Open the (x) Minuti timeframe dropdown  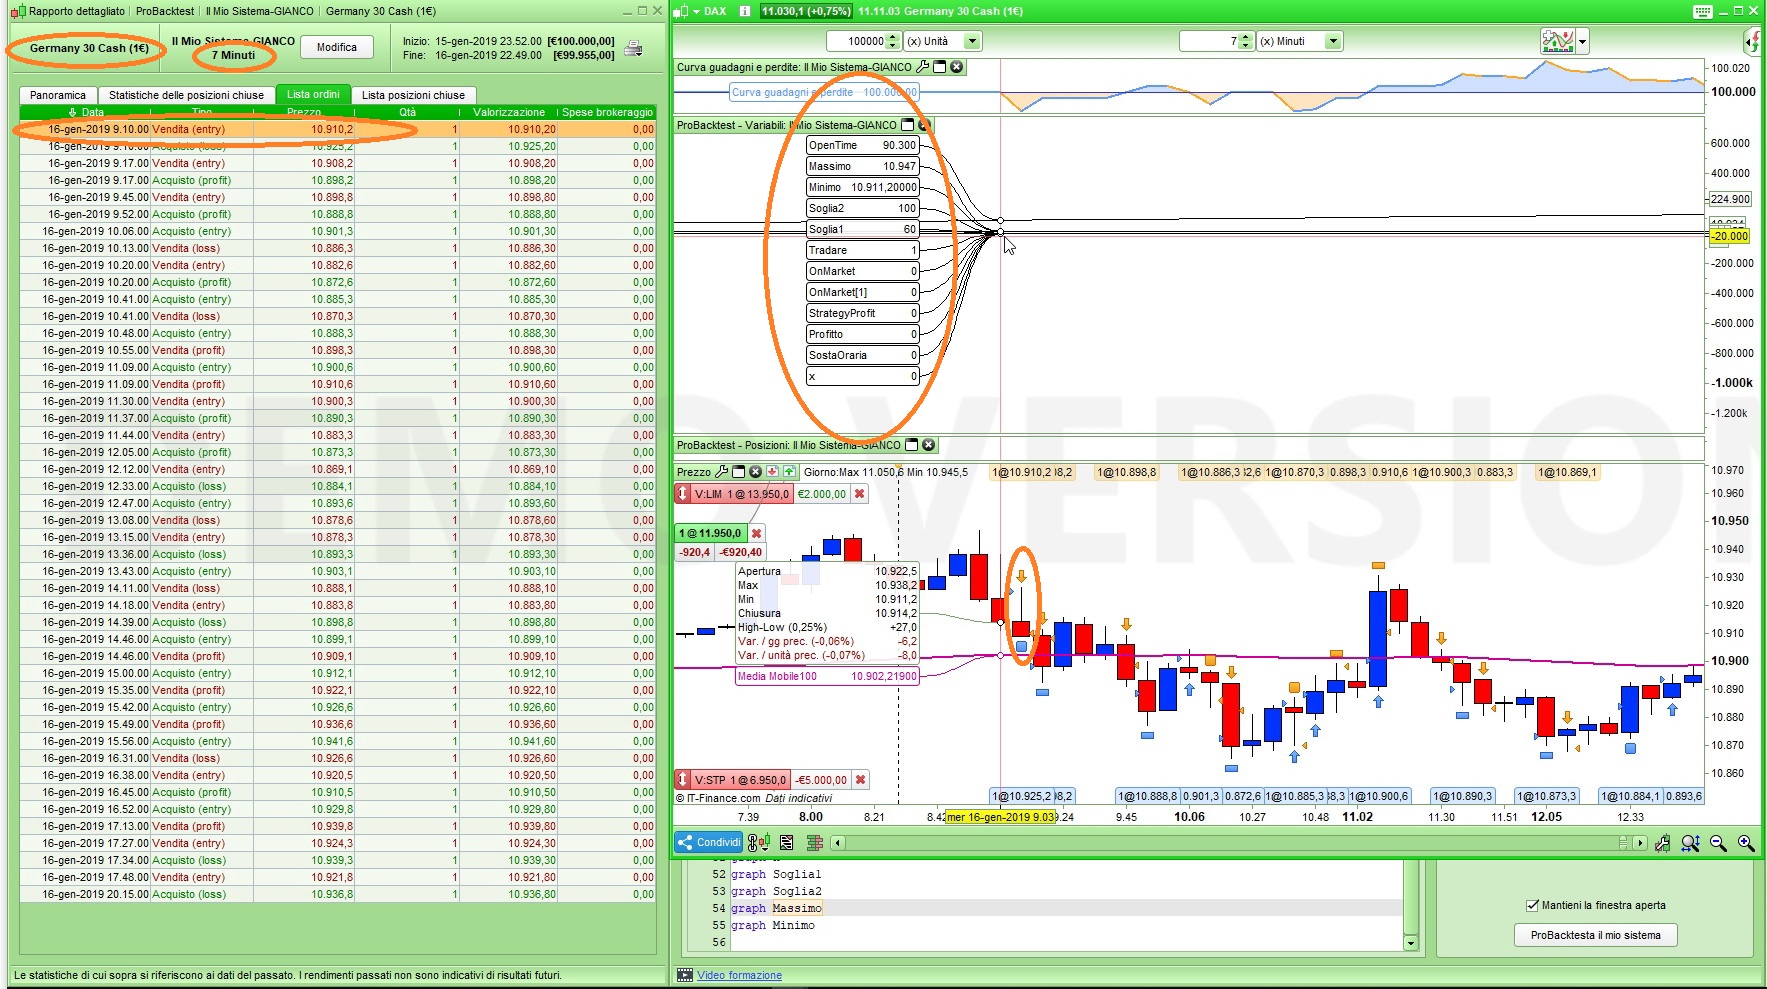point(1333,41)
